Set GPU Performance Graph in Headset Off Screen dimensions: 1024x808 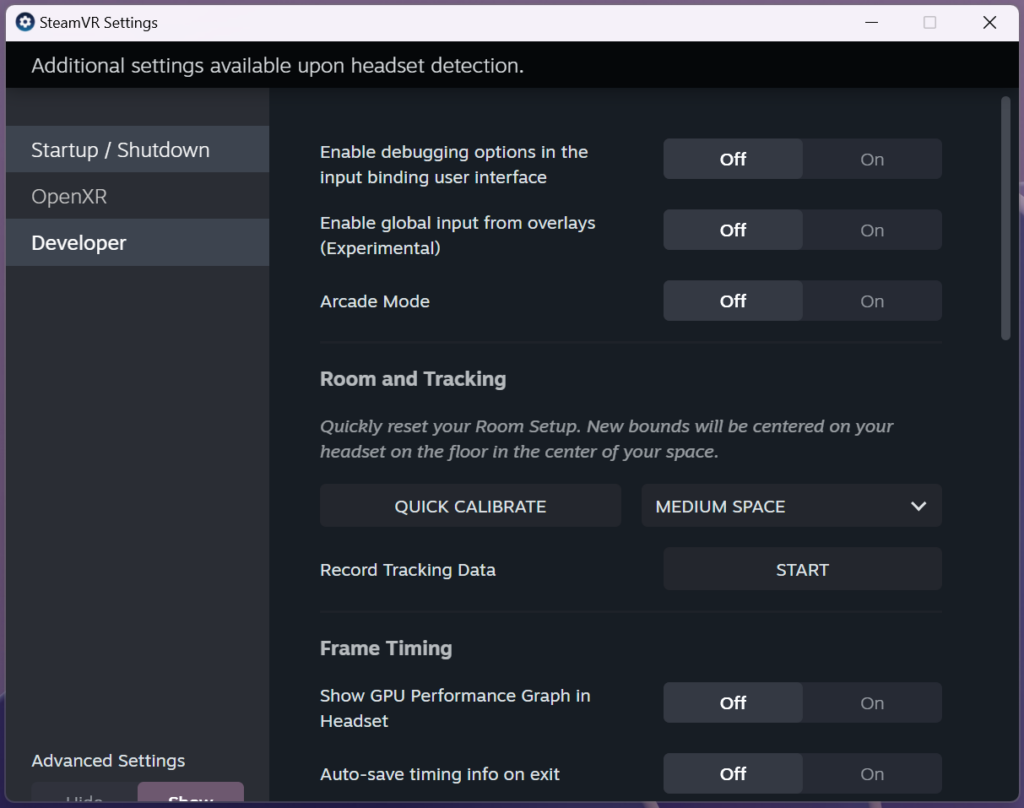pos(733,703)
